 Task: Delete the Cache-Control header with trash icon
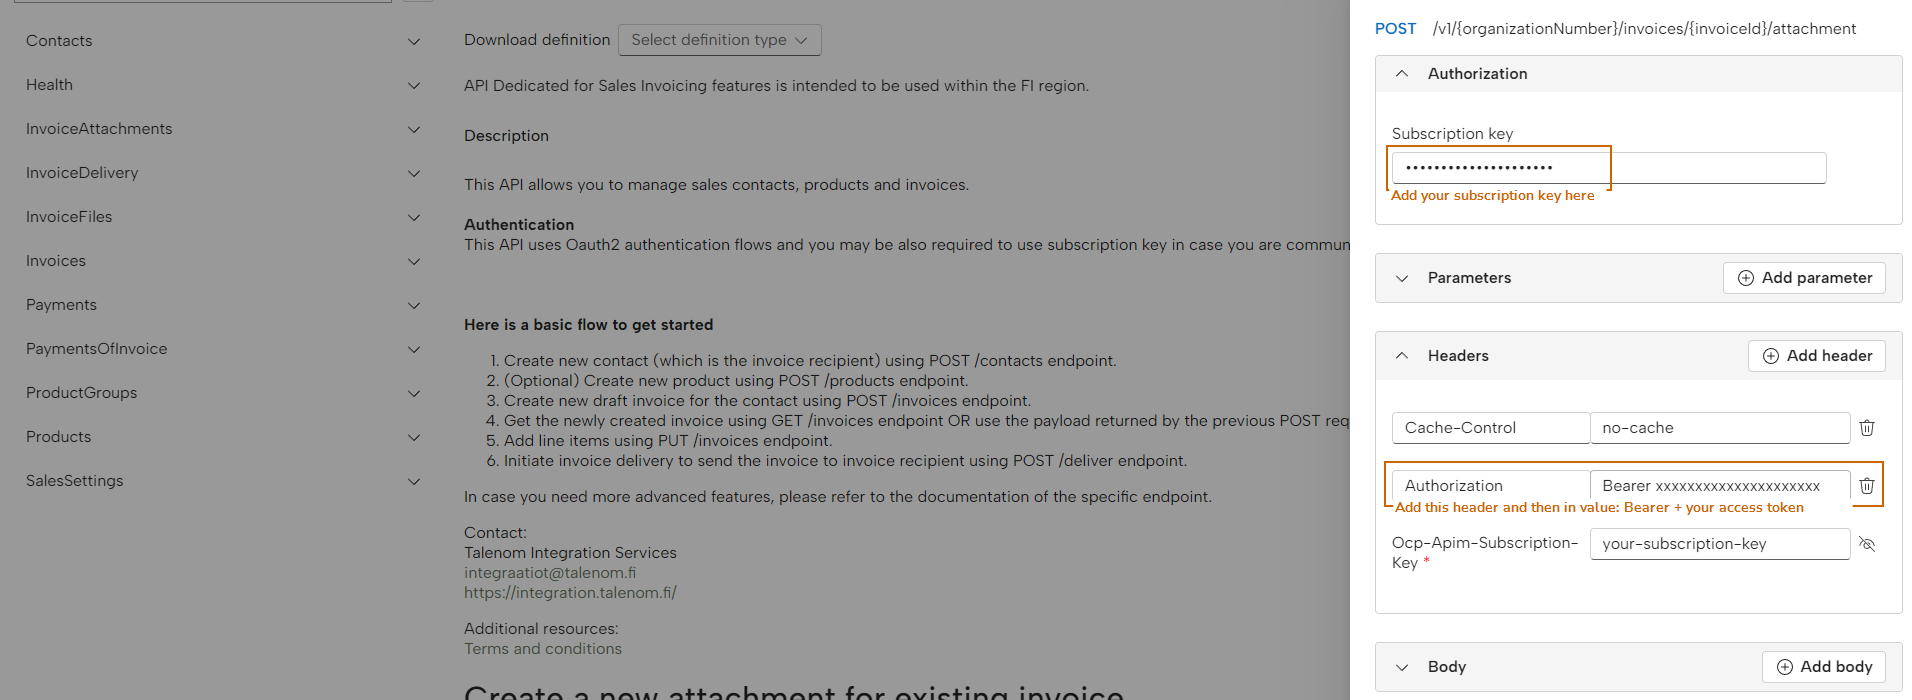click(x=1866, y=428)
